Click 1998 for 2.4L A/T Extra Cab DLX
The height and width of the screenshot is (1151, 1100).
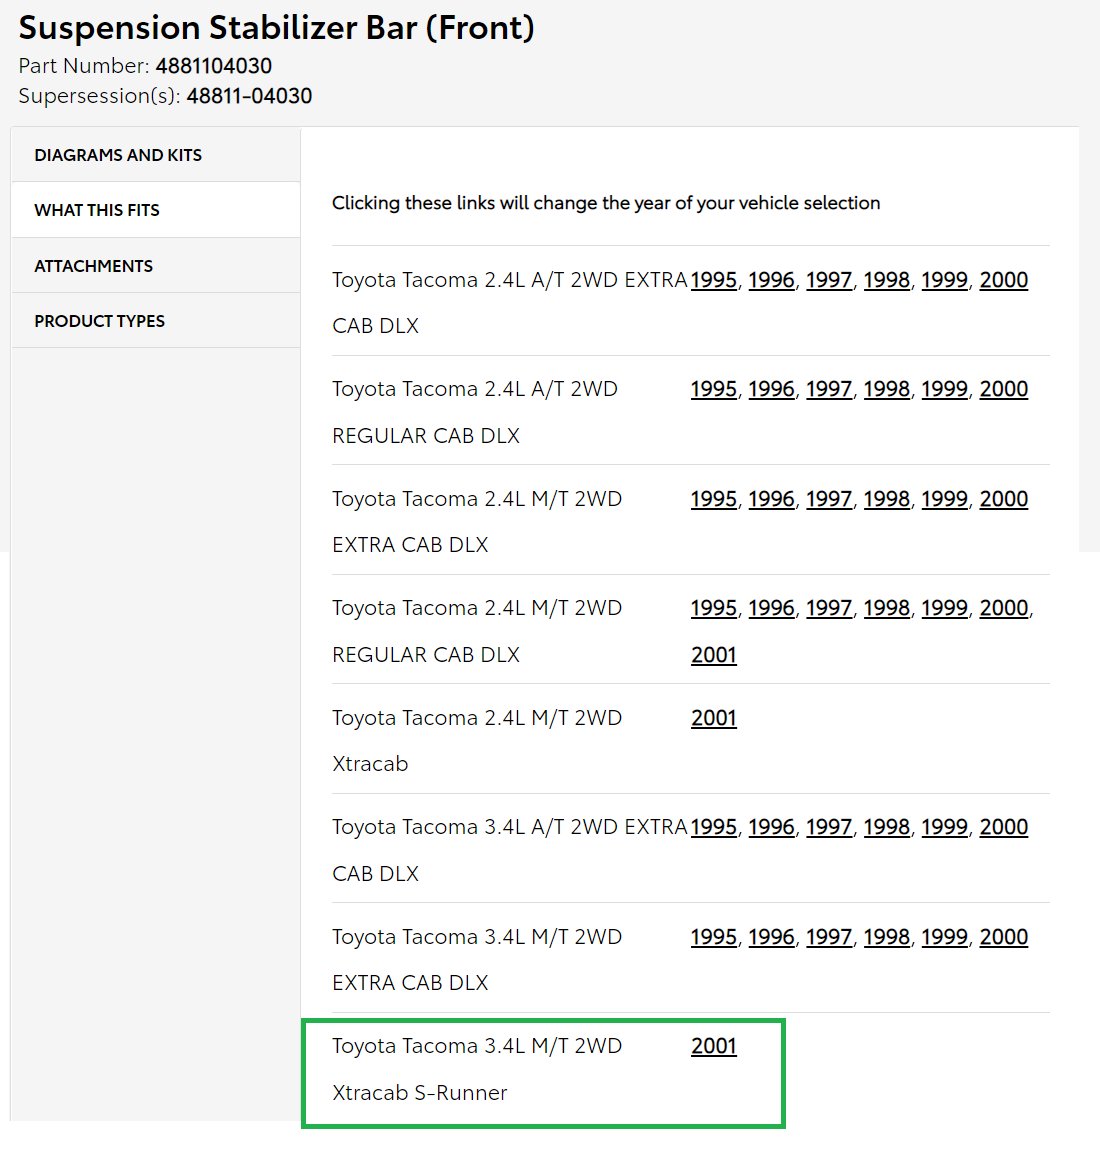point(886,280)
